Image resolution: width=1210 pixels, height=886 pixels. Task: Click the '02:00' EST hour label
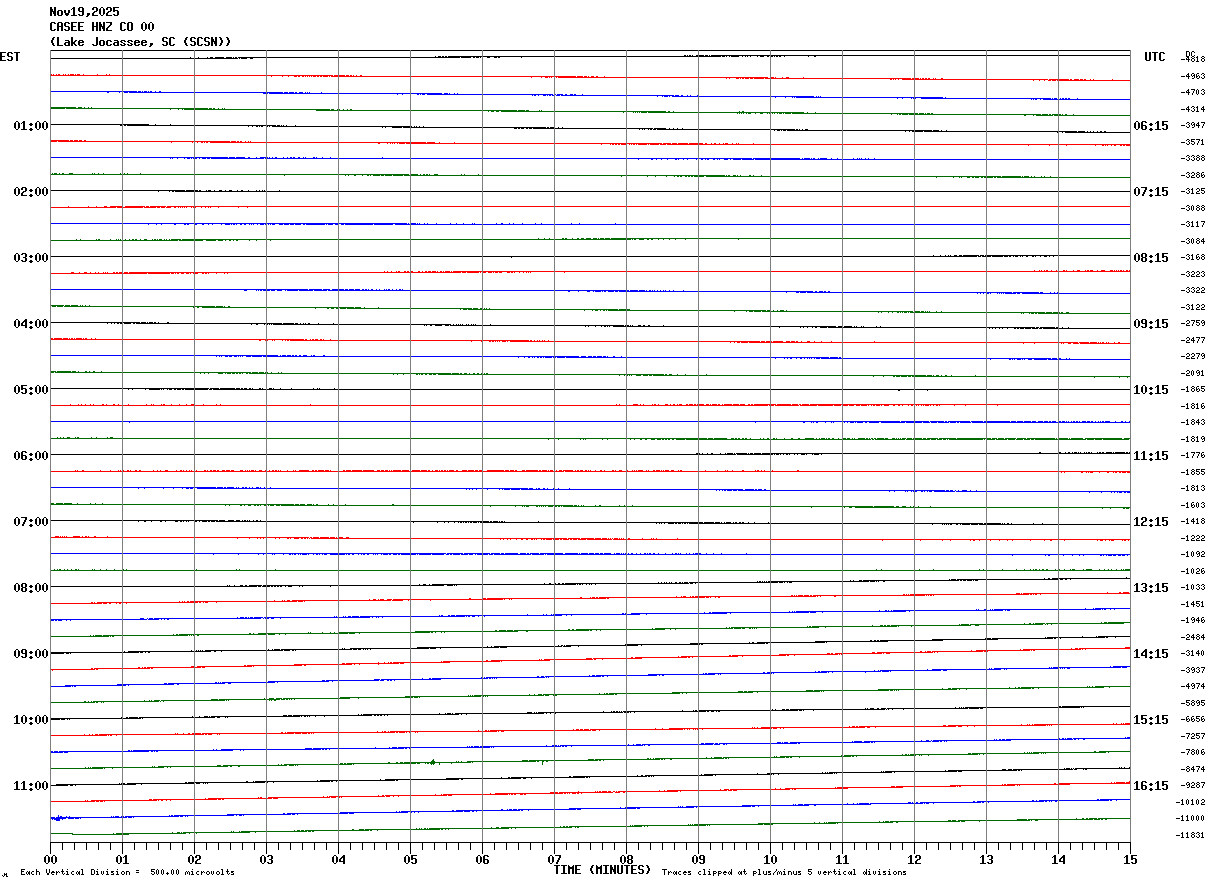[x=31, y=192]
